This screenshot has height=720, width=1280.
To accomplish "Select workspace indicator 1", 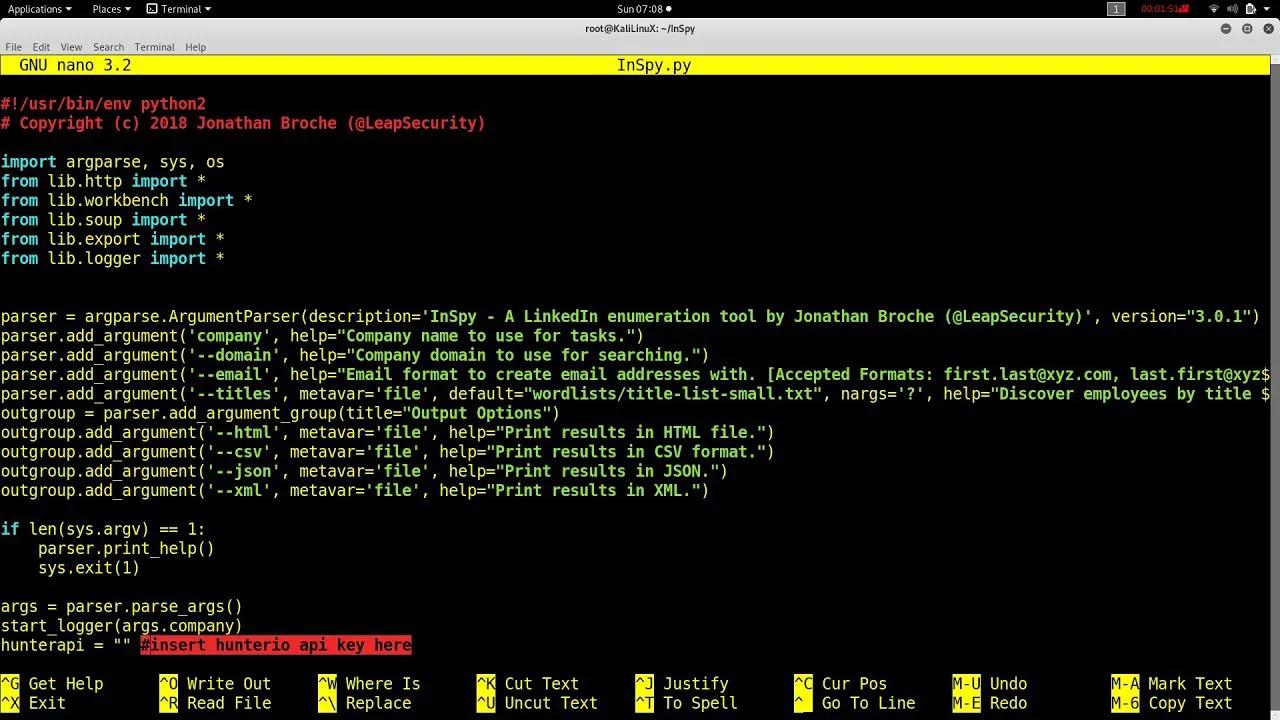I will pyautogui.click(x=1116, y=9).
